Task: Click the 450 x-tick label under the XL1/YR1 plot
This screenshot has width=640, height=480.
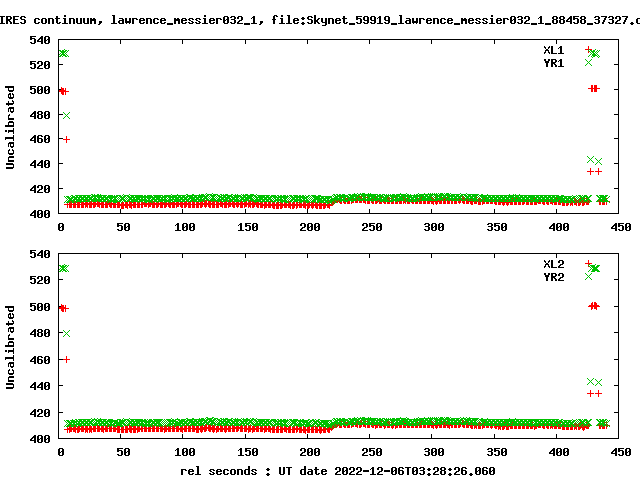Action: click(x=621, y=227)
